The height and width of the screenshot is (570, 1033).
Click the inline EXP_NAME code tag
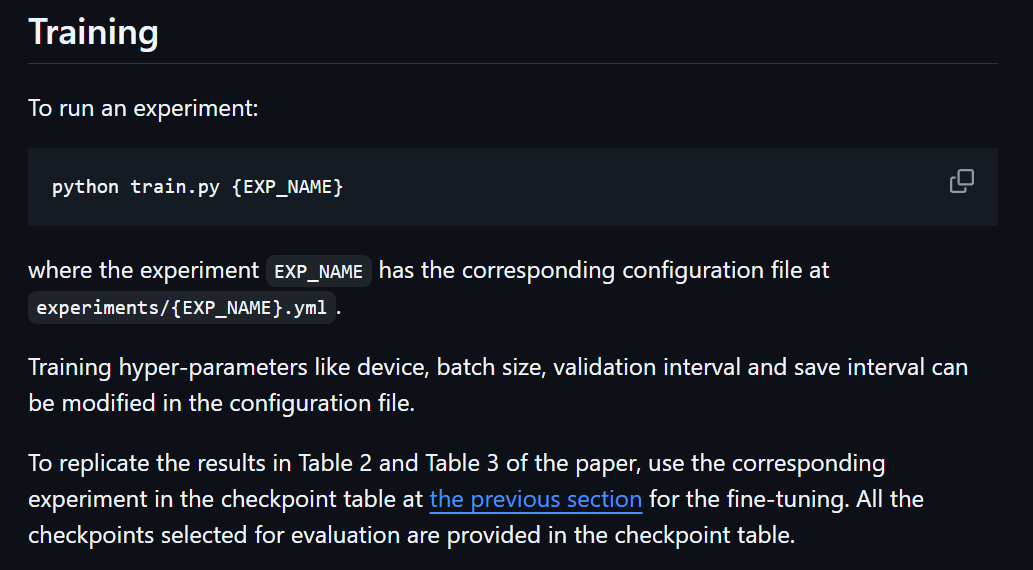click(319, 271)
